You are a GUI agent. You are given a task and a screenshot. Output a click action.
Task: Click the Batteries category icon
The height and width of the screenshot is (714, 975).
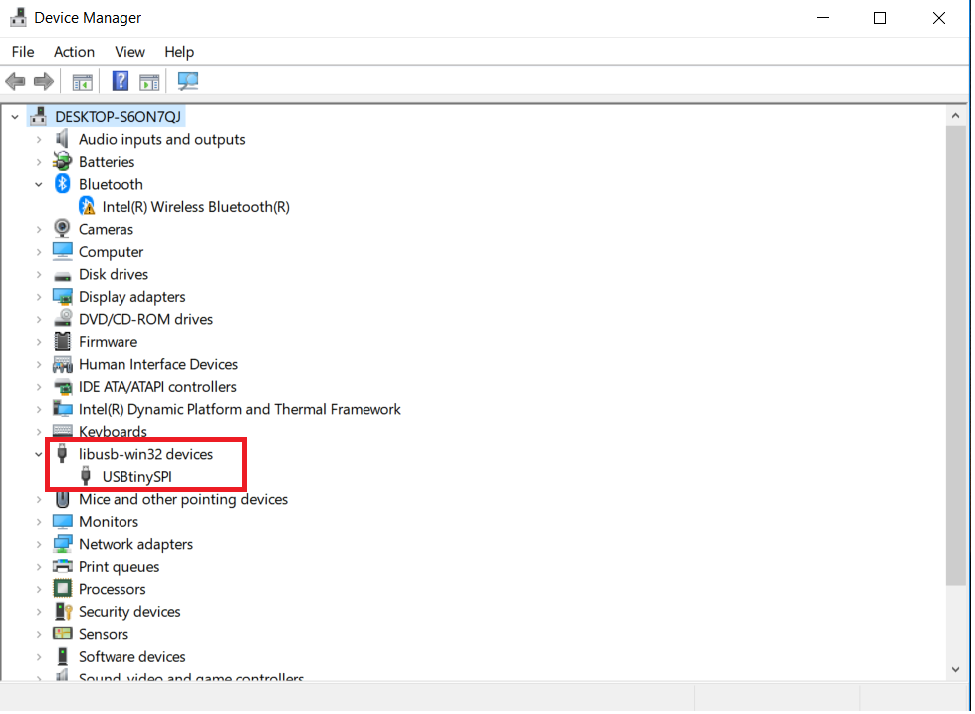point(62,162)
